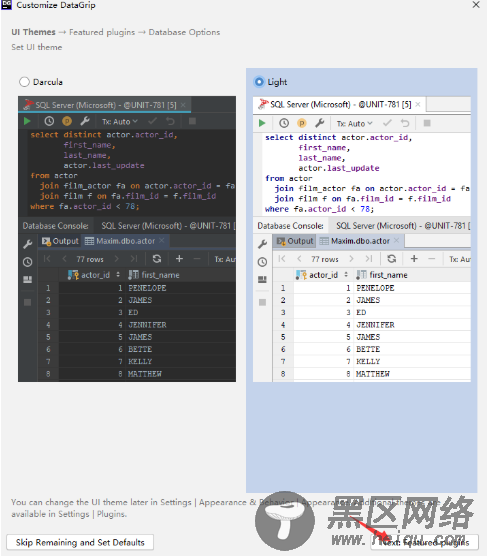The width and height of the screenshot is (487, 556).
Task: Select the Light theme radio button
Action: tap(259, 82)
